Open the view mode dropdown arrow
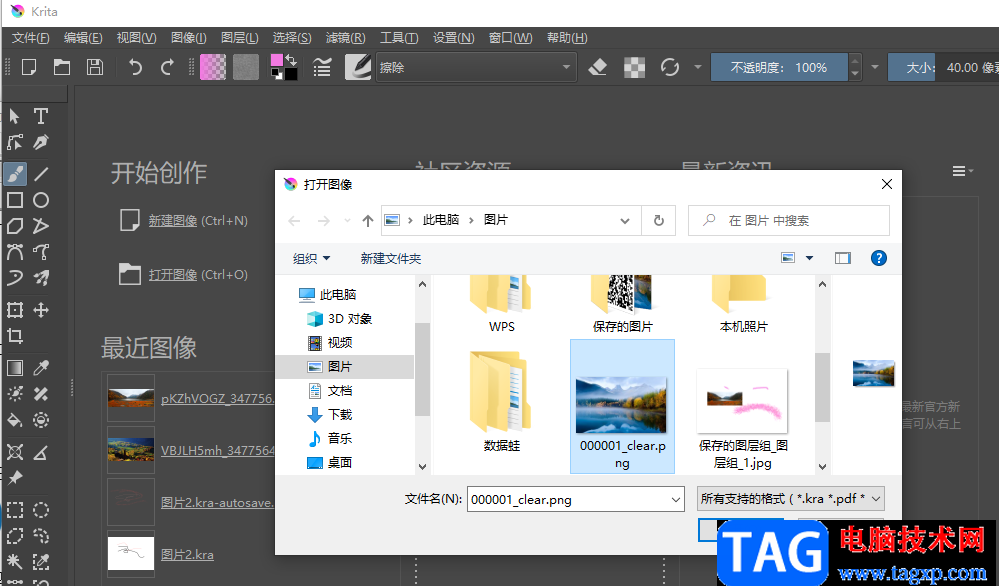 [x=810, y=258]
